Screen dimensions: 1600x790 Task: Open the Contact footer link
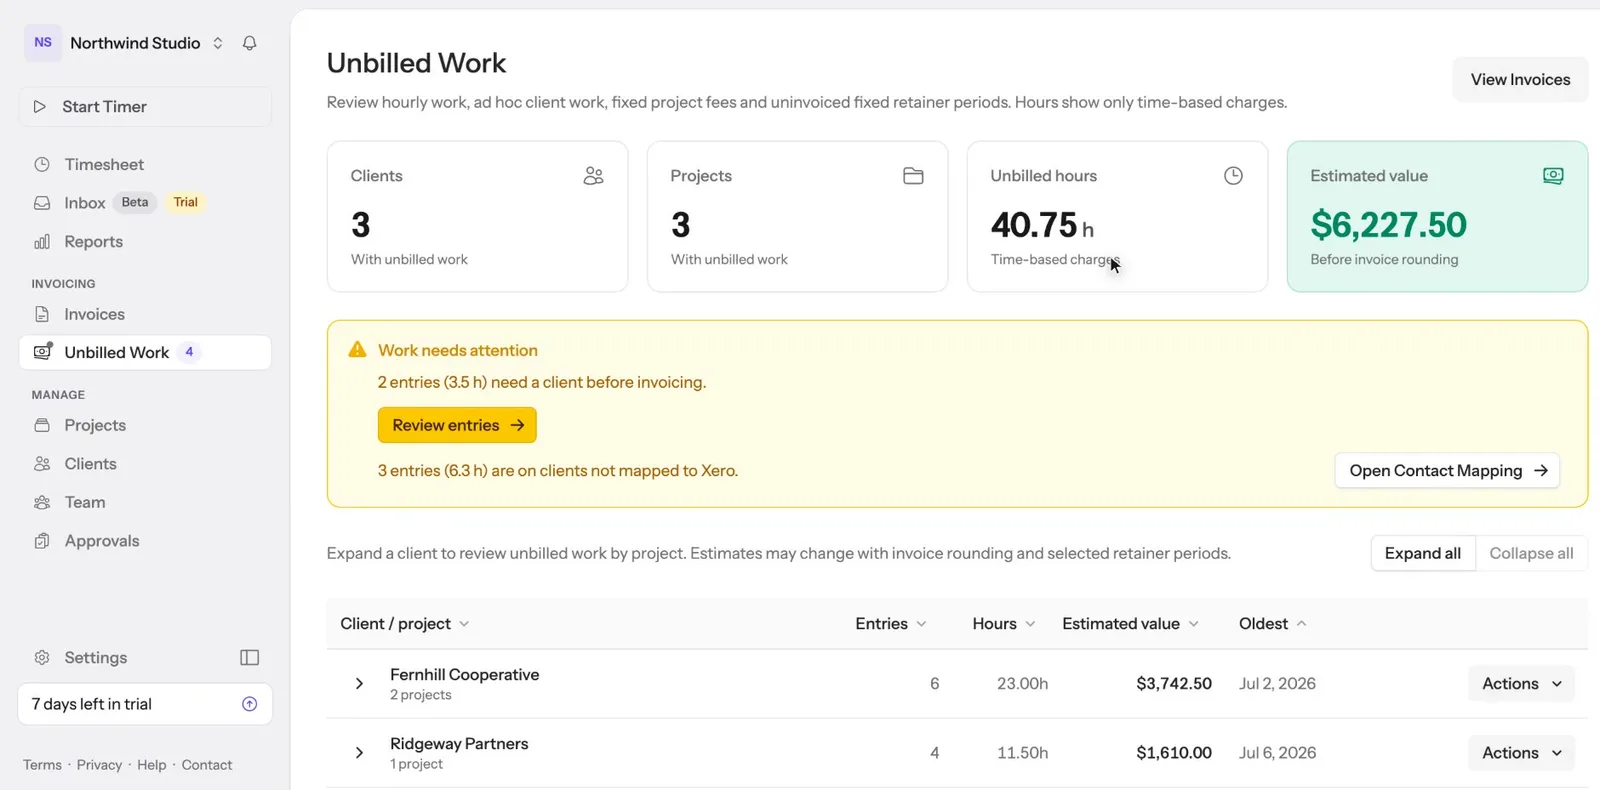(x=207, y=765)
